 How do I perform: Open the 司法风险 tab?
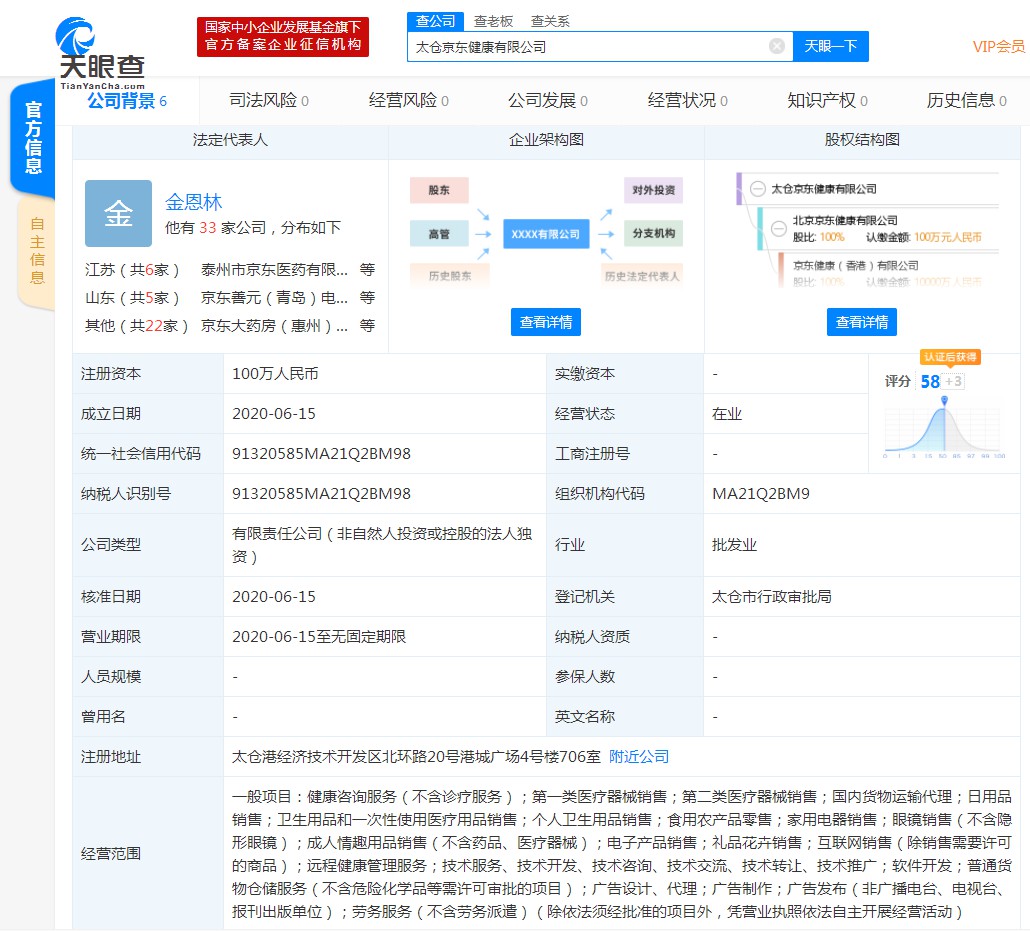[269, 101]
